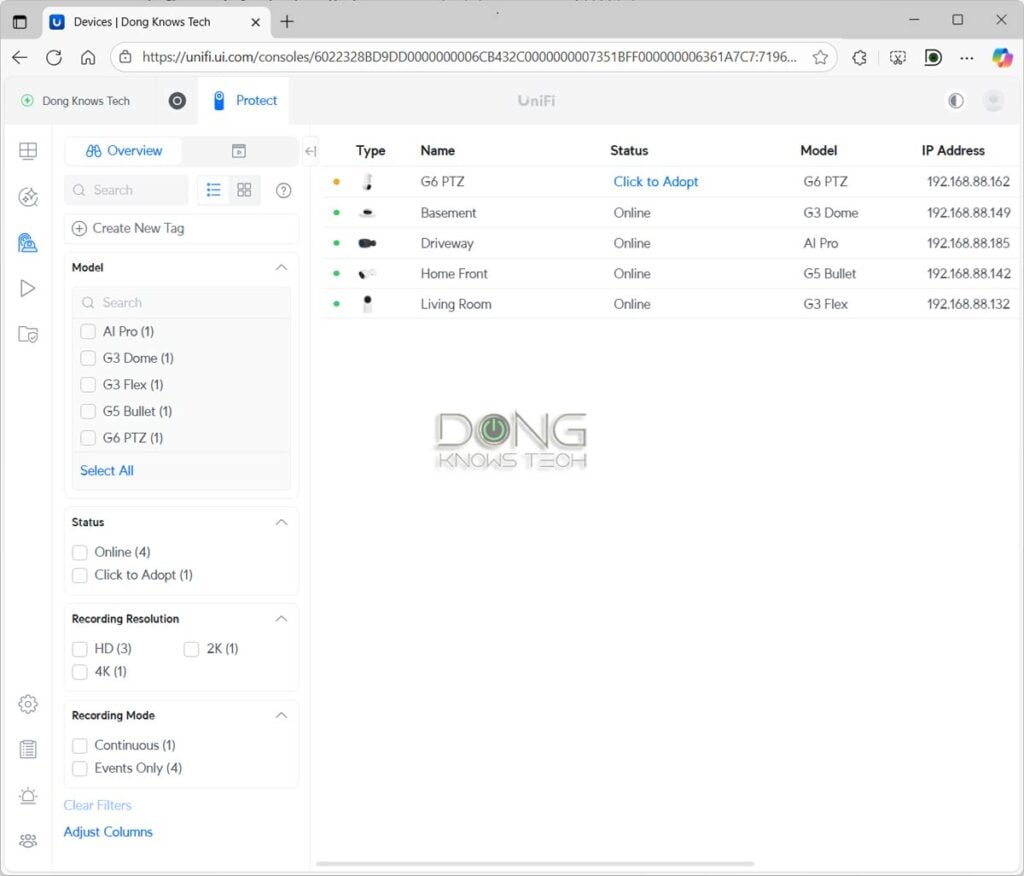Image resolution: width=1024 pixels, height=876 pixels.
Task: Filter by 2K recording resolution
Action: click(191, 649)
